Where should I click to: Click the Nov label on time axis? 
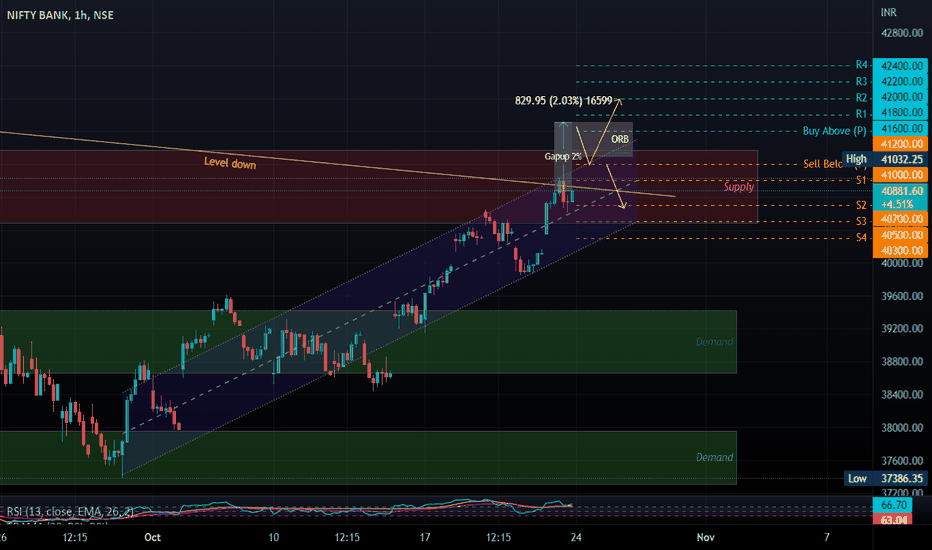pyautogui.click(x=706, y=537)
